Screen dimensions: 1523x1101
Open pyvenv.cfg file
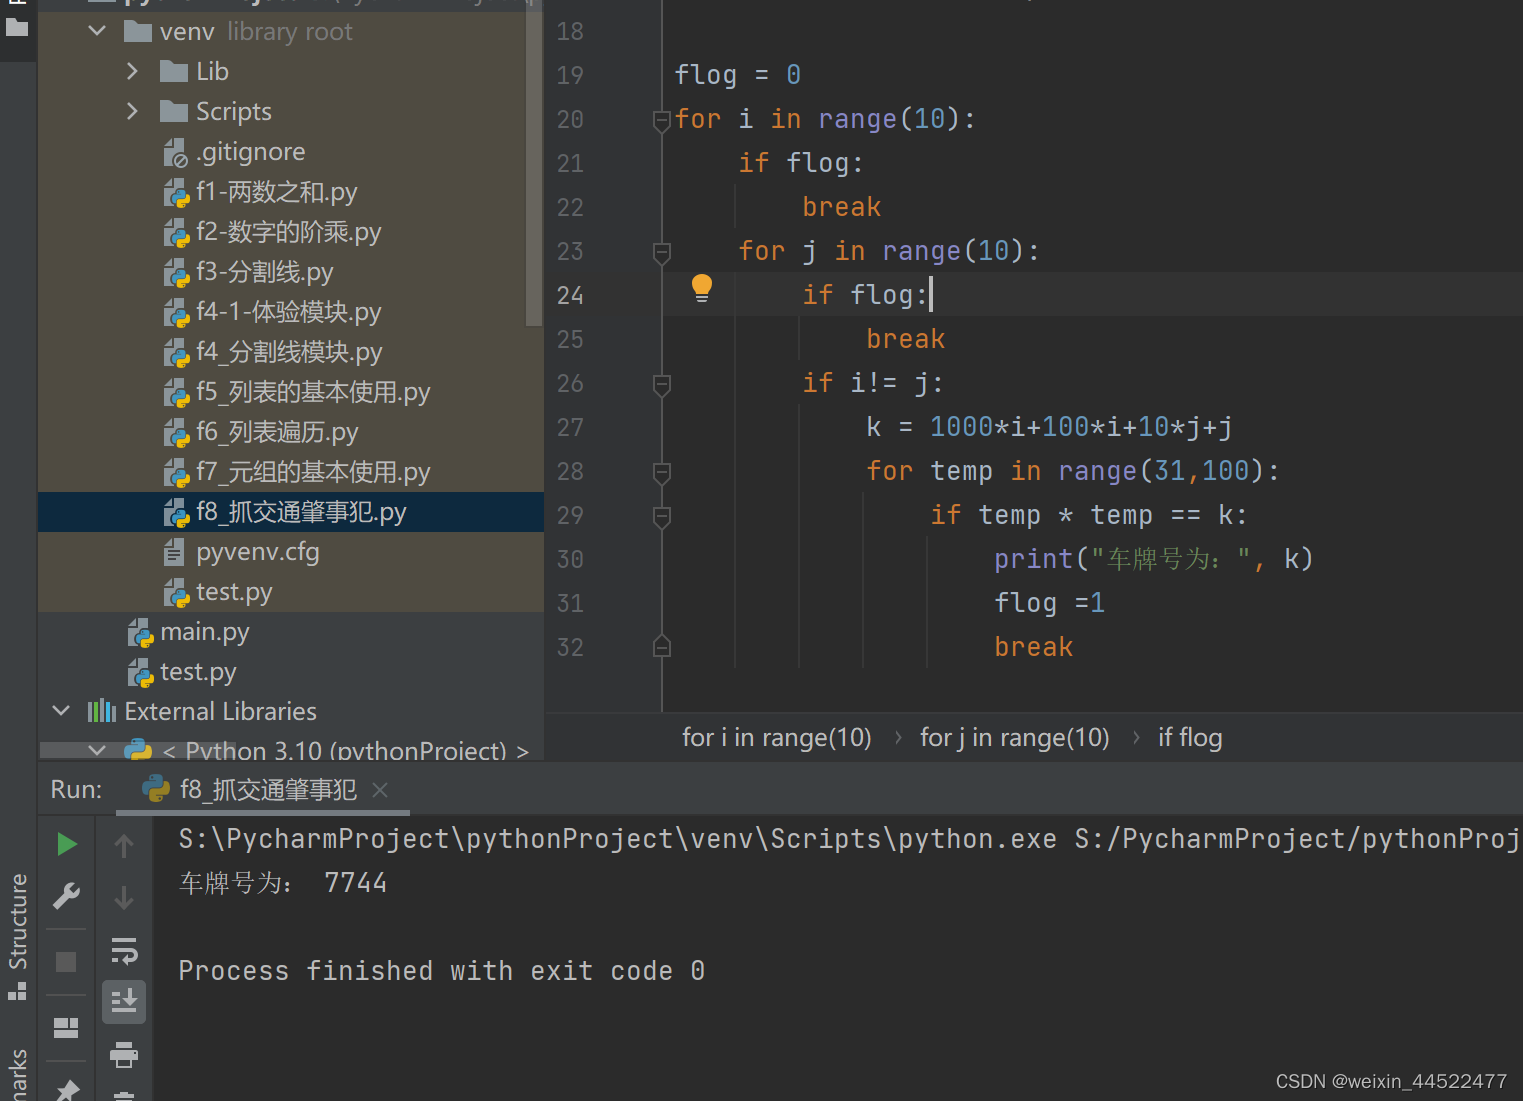click(258, 552)
